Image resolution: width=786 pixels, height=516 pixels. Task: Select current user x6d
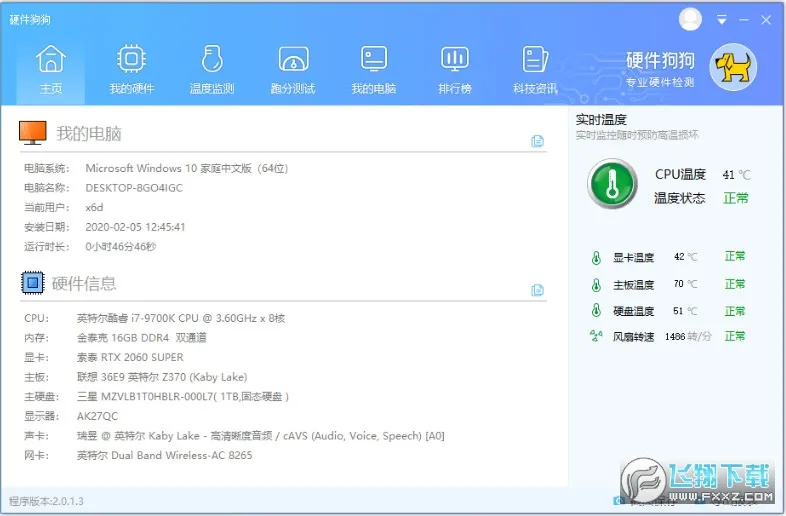click(x=94, y=208)
